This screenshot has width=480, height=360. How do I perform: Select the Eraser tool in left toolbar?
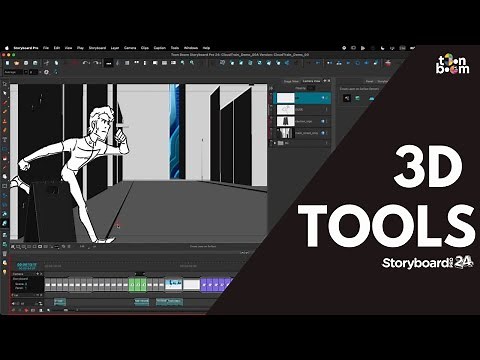point(5,130)
